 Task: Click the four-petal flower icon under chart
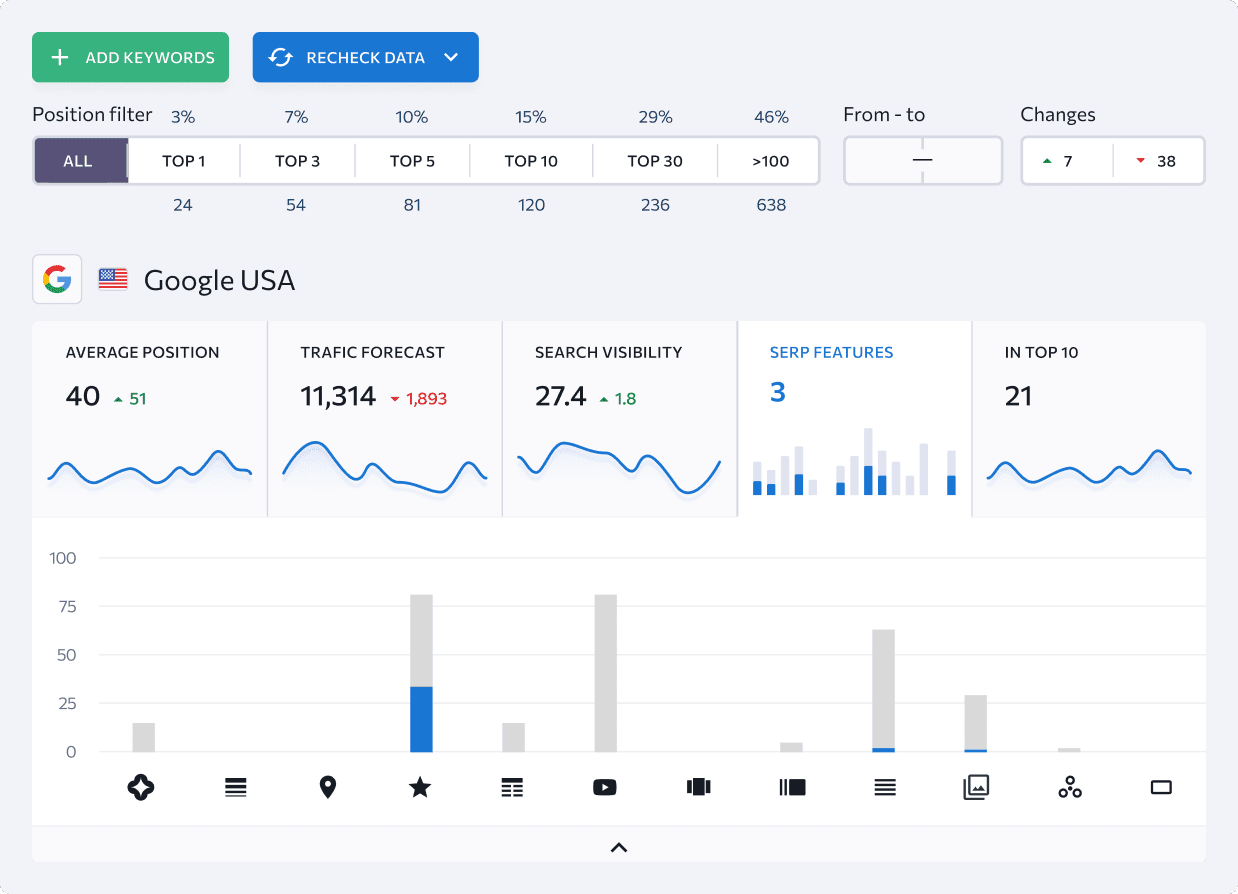pyautogui.click(x=142, y=788)
